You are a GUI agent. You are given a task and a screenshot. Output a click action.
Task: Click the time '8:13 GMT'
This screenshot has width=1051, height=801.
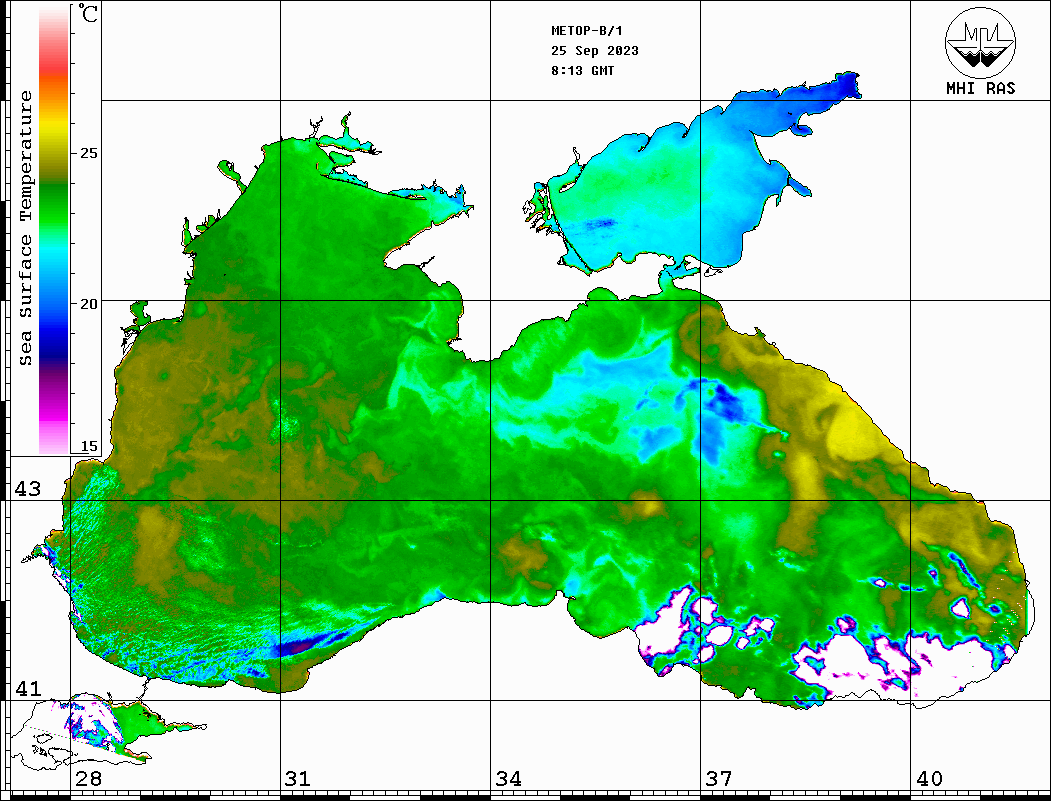pos(582,70)
